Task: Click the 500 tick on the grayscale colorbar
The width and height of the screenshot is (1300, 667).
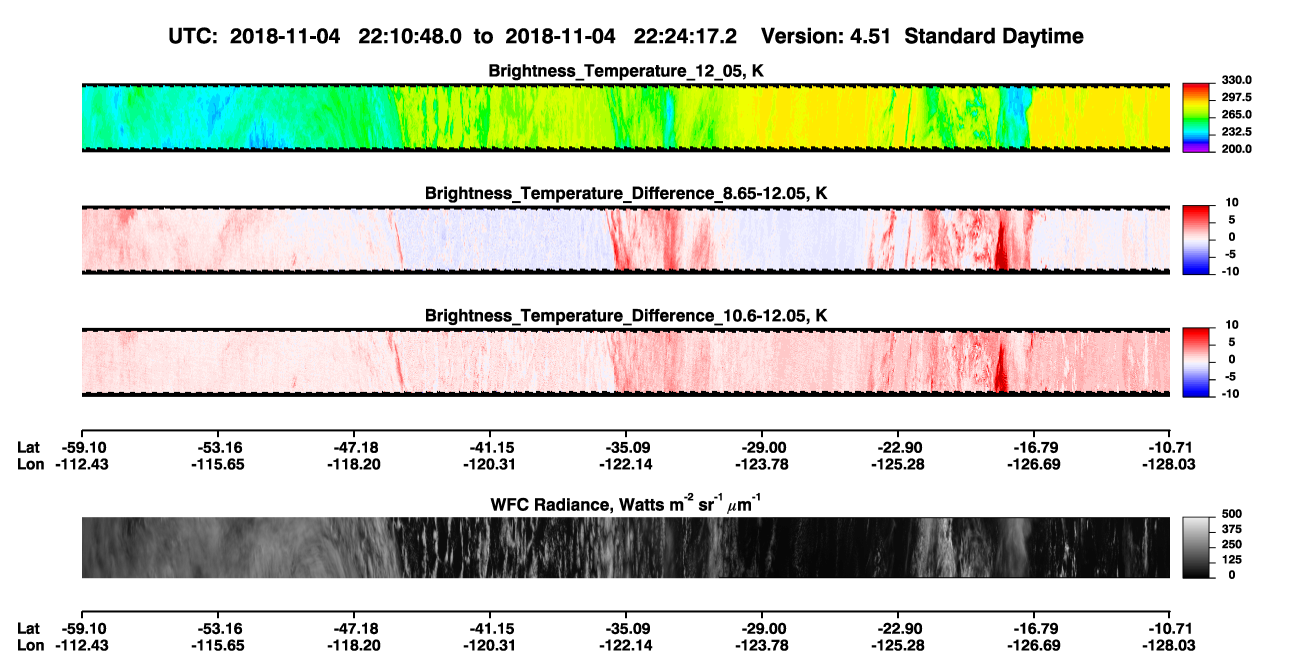Action: click(x=1233, y=513)
